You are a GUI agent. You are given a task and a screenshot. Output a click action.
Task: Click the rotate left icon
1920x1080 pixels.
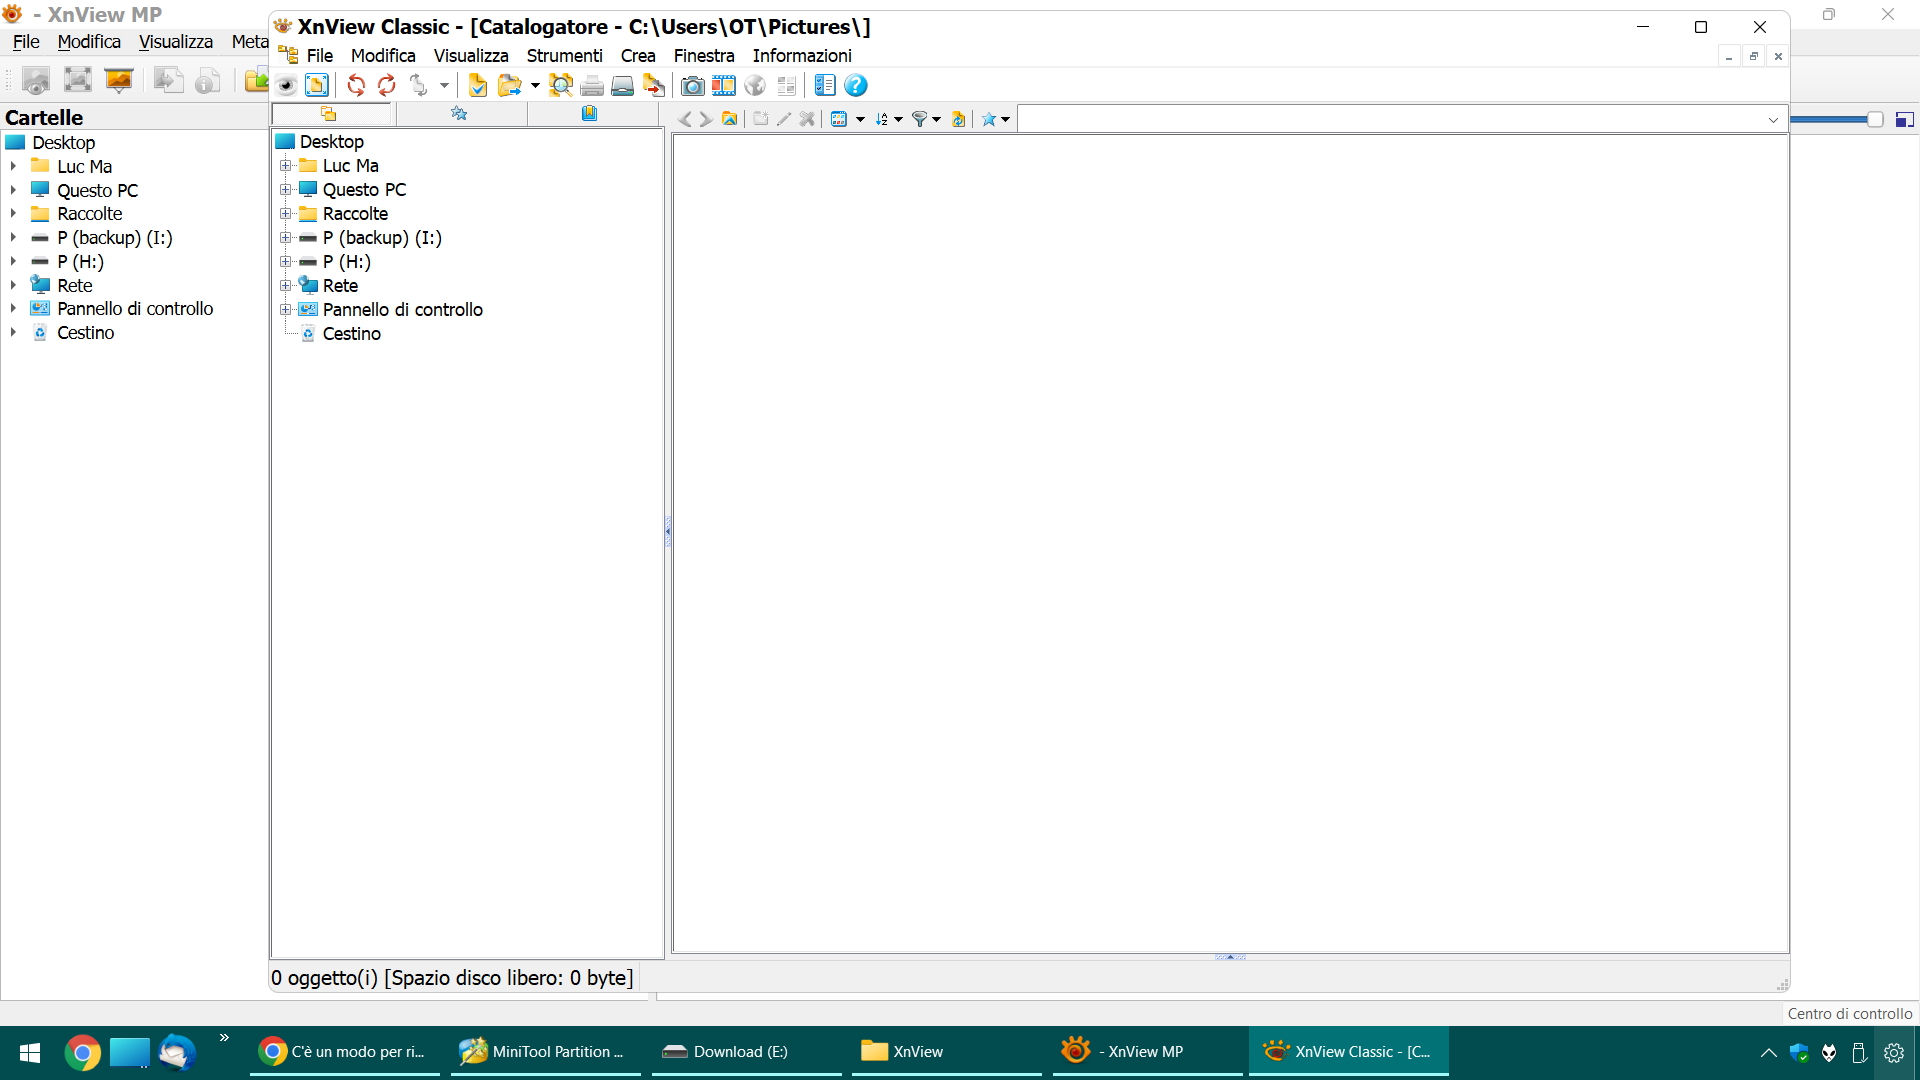tap(356, 86)
